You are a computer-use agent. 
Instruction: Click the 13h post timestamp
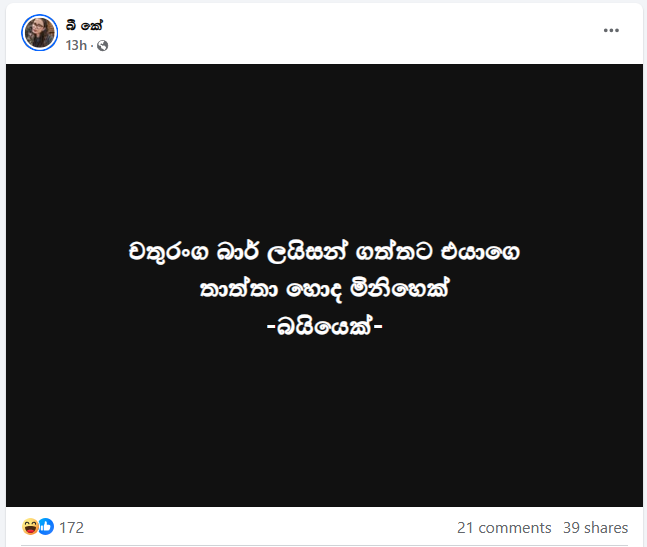click(76, 45)
